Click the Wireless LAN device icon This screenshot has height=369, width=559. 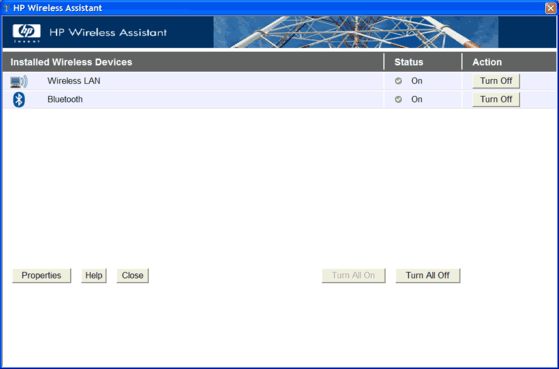coord(19,81)
